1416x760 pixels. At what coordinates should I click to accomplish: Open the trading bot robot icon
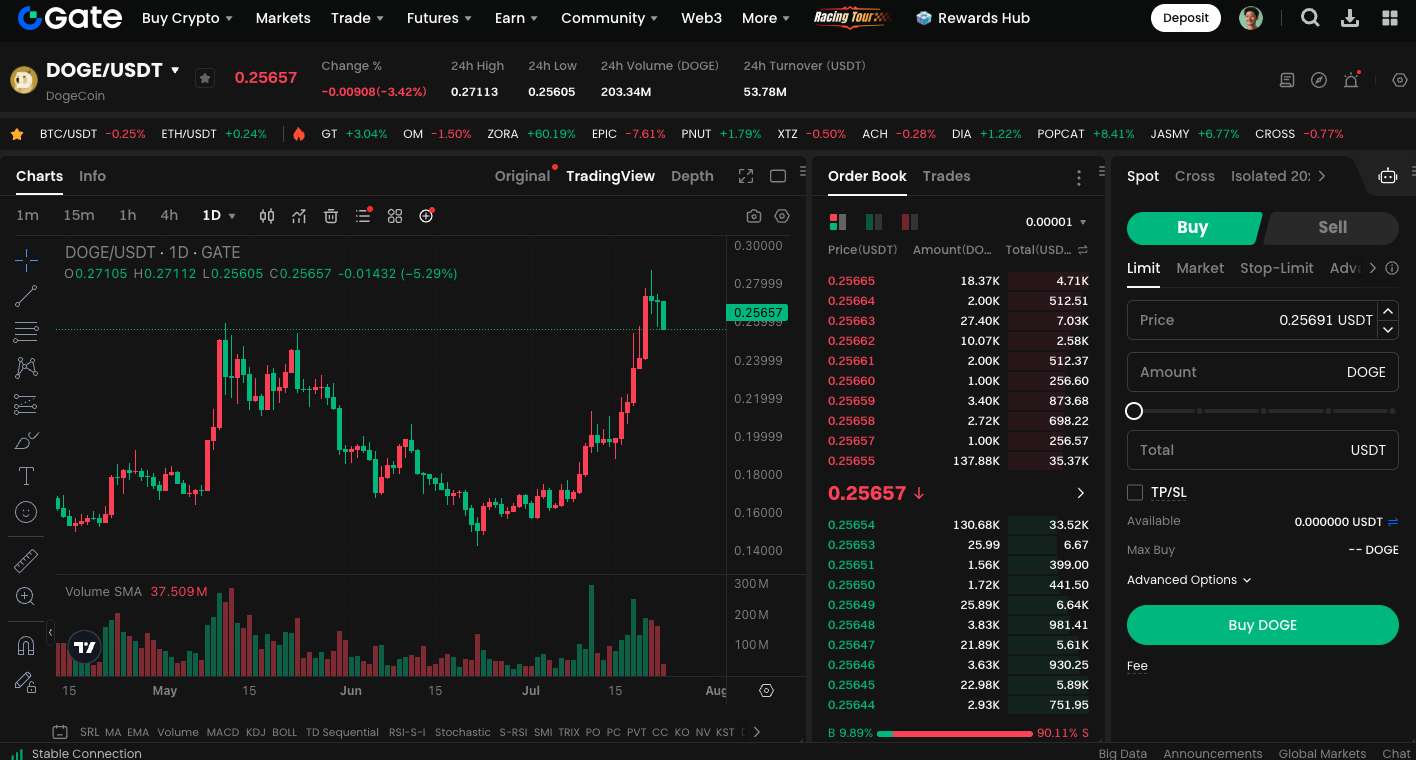(x=1388, y=176)
